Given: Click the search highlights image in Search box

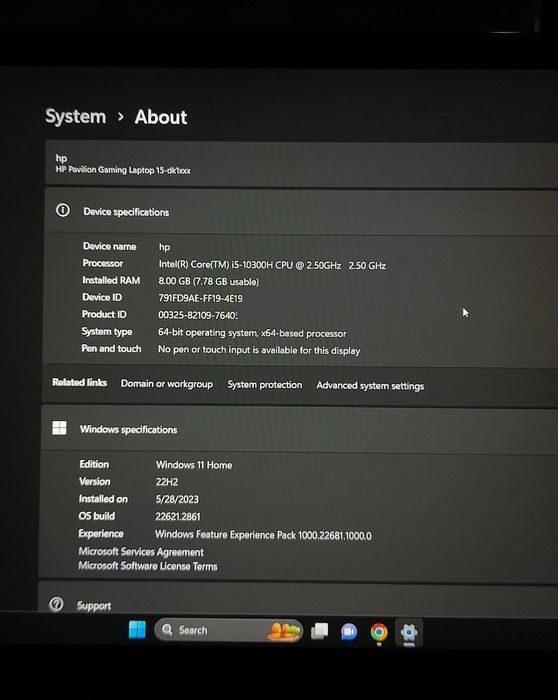Looking at the screenshot, I should click(x=284, y=631).
